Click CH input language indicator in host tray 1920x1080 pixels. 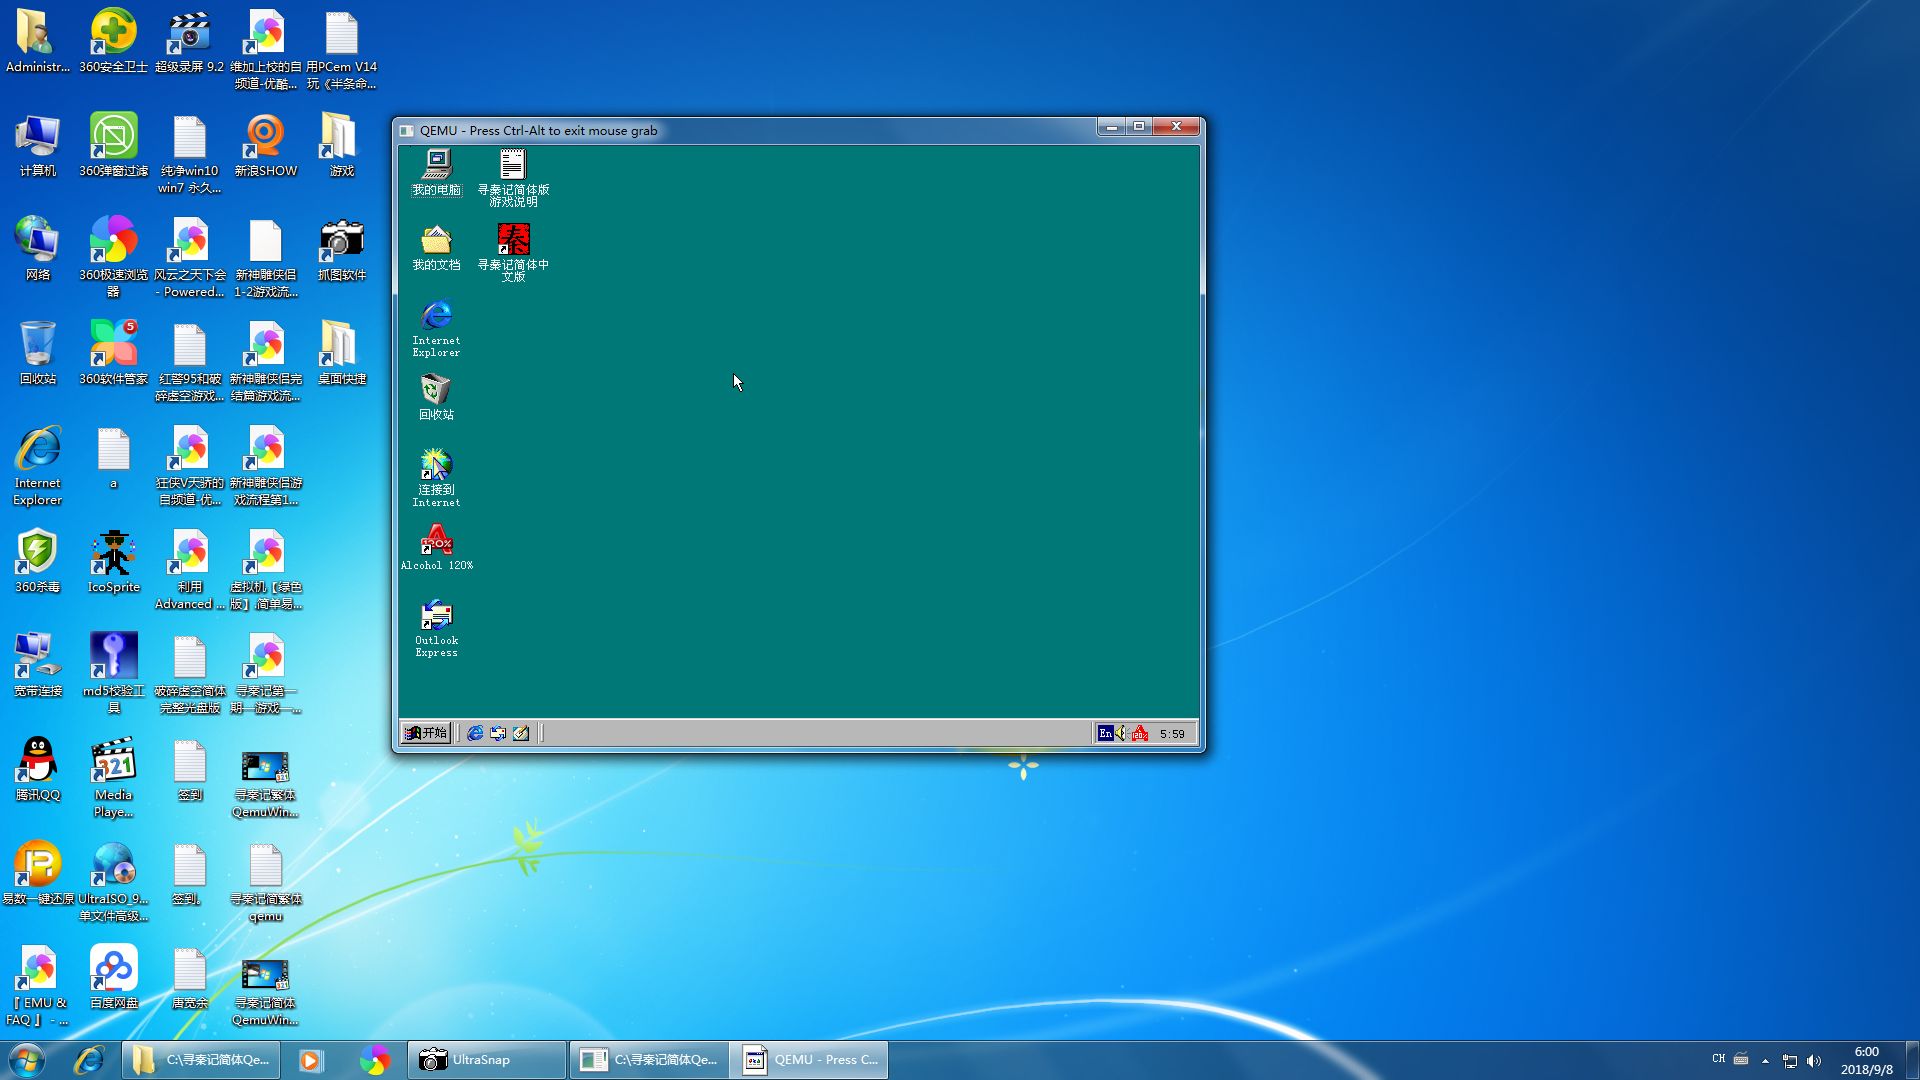pyautogui.click(x=1718, y=1058)
